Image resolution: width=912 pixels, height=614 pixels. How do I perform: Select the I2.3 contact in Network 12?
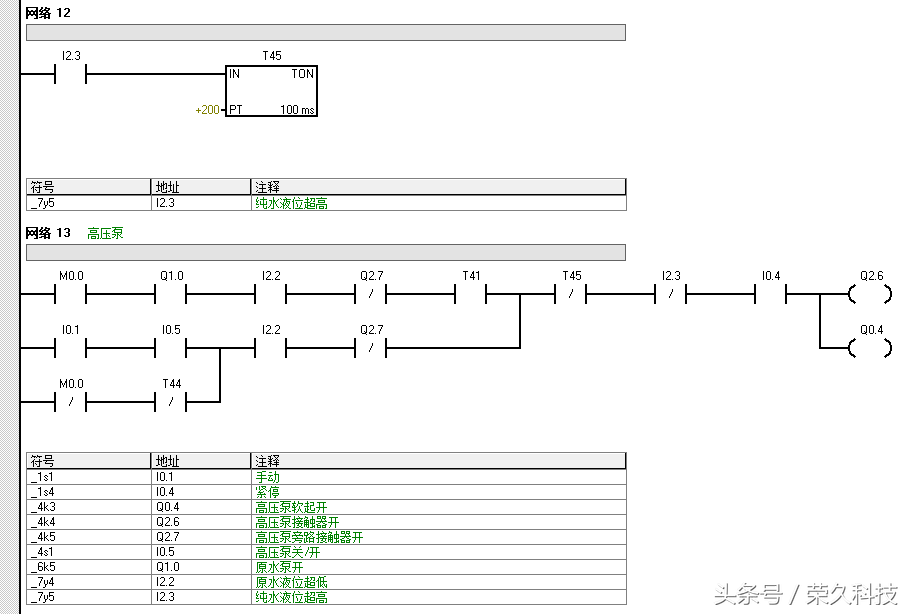70,74
